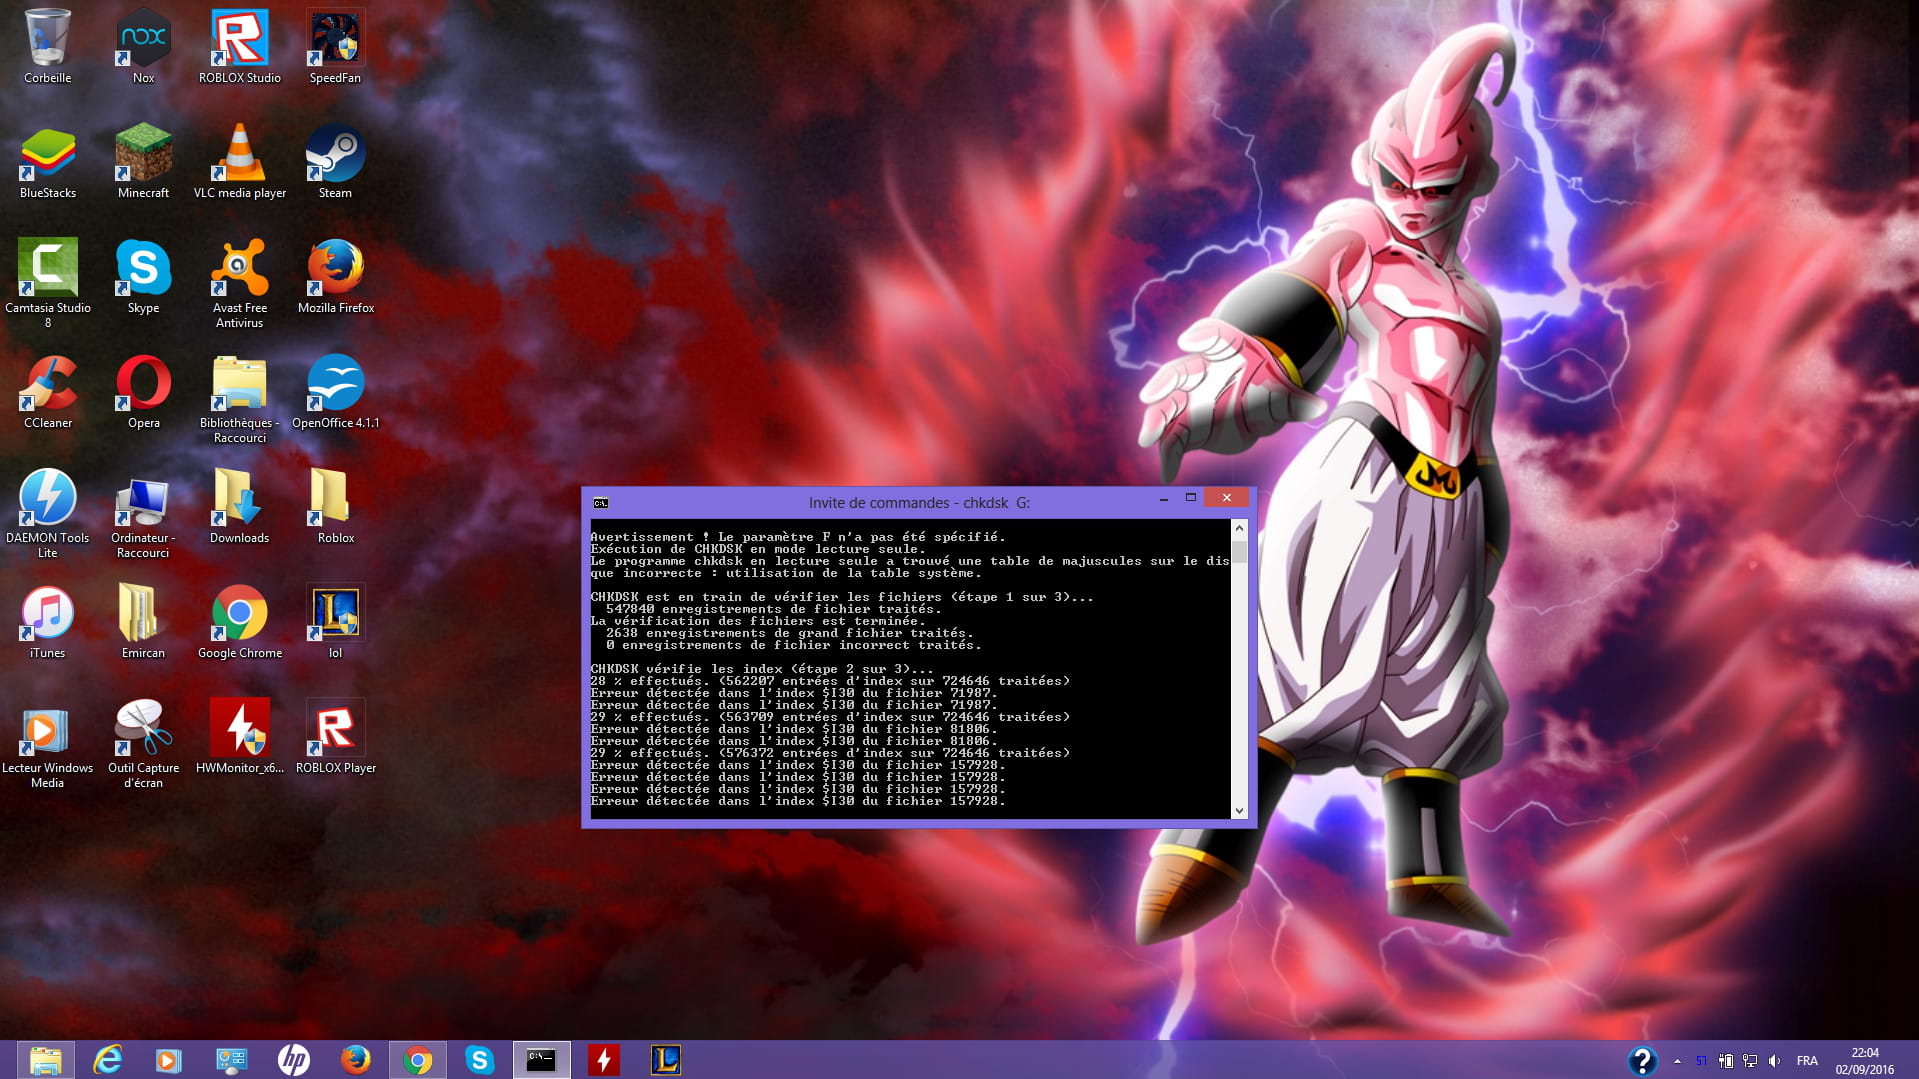Switch to HWMonitor in the taskbar

pyautogui.click(x=603, y=1060)
